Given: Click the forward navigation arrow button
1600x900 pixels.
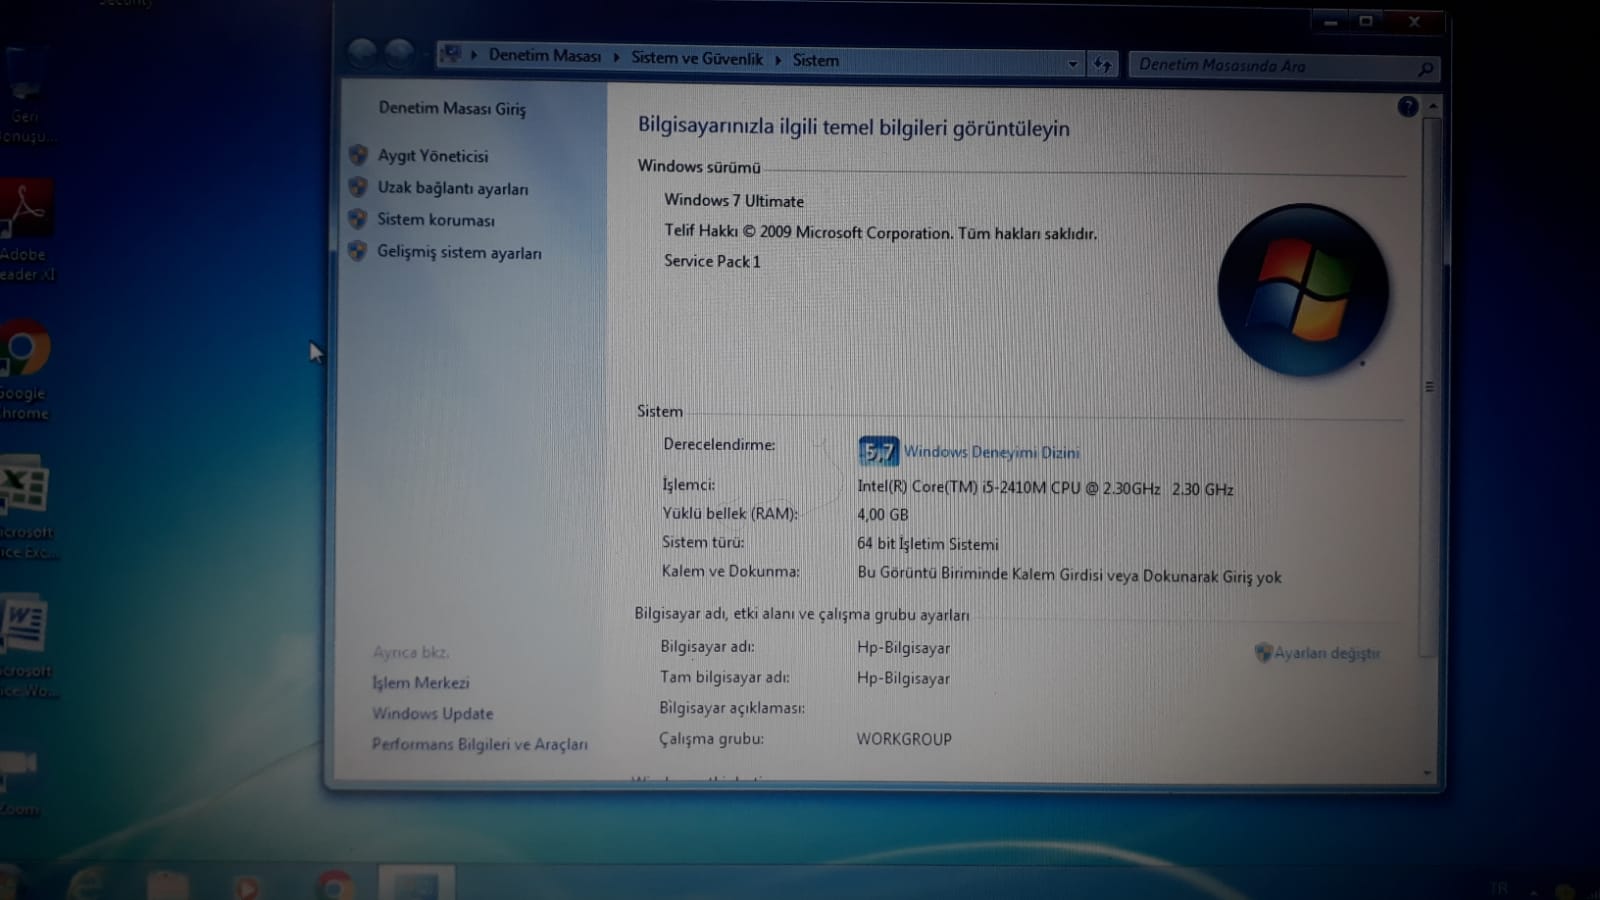Looking at the screenshot, I should (x=399, y=54).
